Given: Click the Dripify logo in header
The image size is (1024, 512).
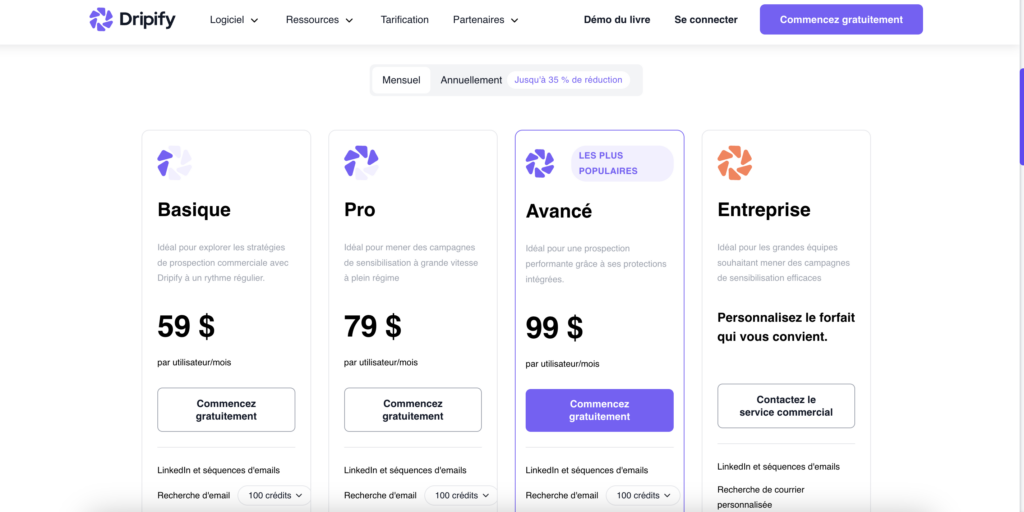Looking at the screenshot, I should [x=132, y=20].
